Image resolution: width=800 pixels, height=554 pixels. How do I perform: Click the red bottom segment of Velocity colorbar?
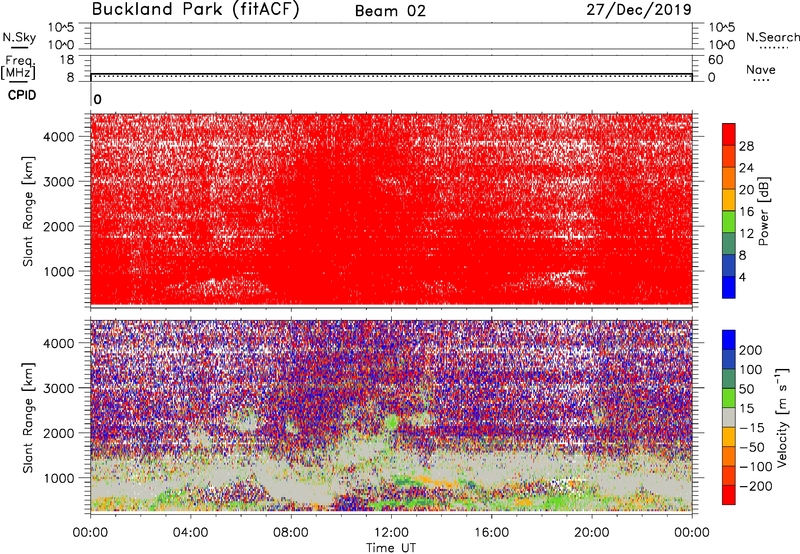(x=729, y=495)
